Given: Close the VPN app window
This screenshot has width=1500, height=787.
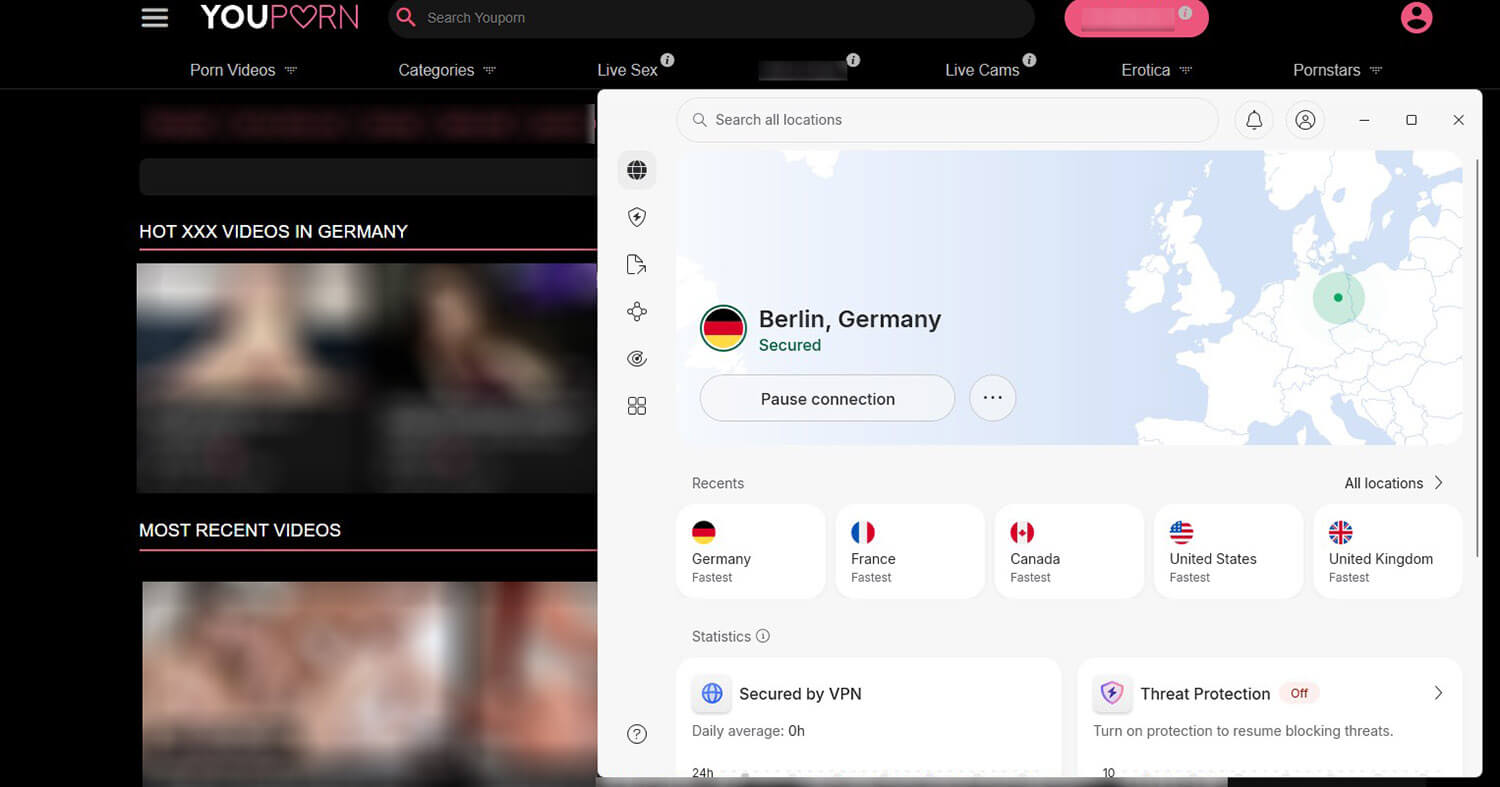Looking at the screenshot, I should point(1458,120).
